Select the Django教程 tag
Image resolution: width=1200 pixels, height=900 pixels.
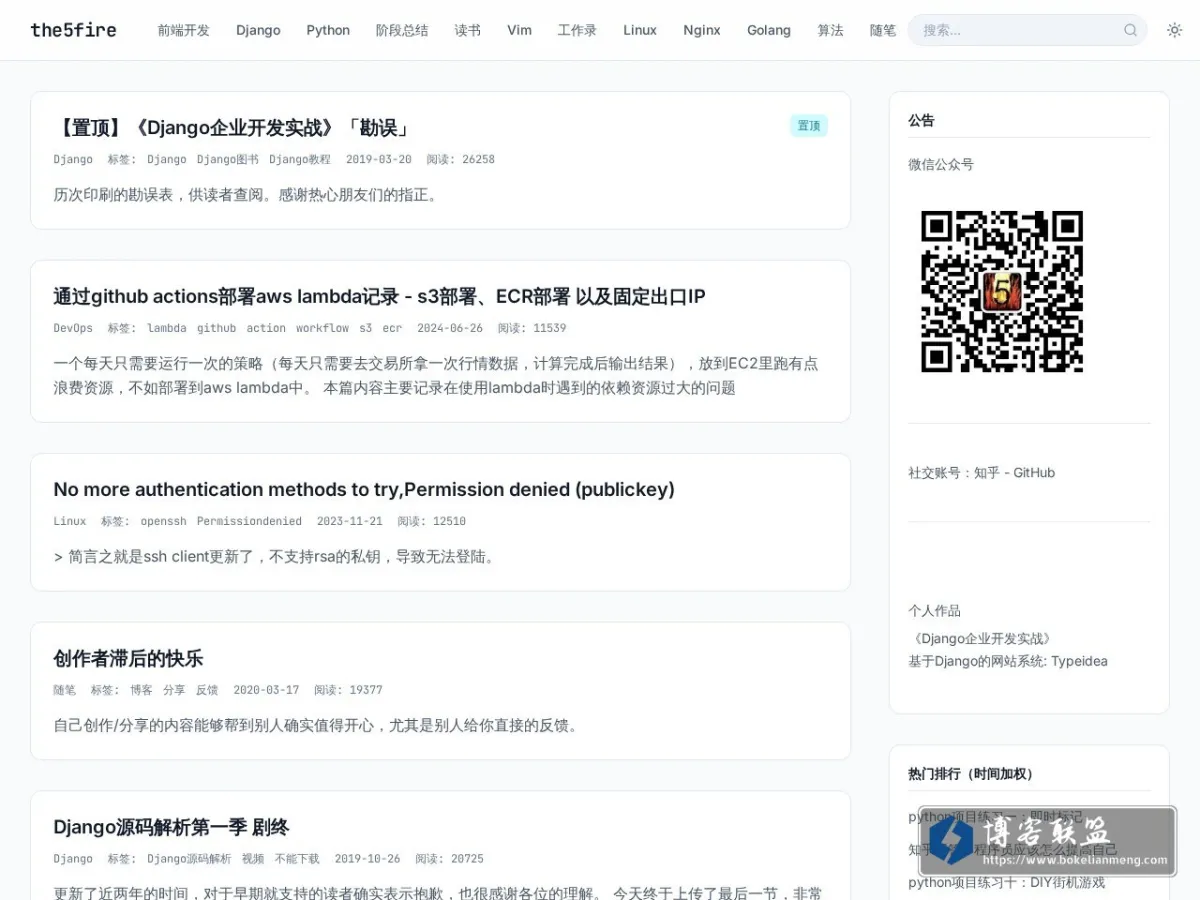300,159
